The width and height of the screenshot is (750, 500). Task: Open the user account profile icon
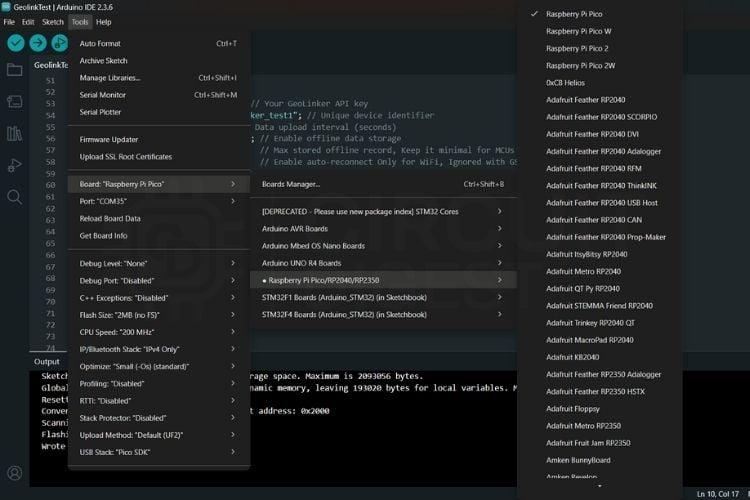[x=14, y=473]
